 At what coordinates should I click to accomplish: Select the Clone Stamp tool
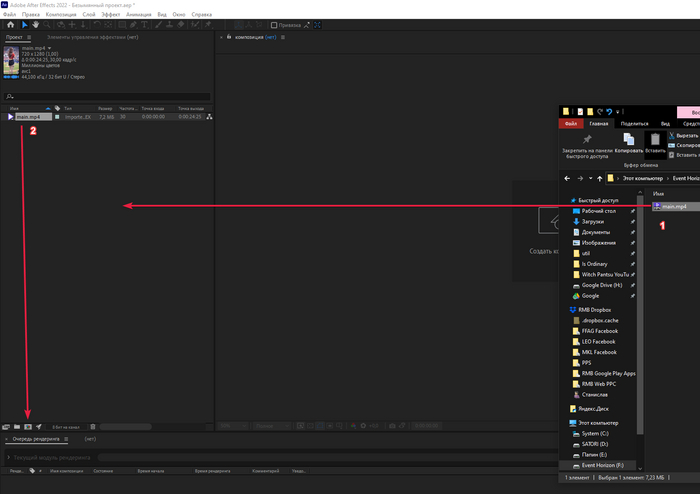click(x=170, y=25)
